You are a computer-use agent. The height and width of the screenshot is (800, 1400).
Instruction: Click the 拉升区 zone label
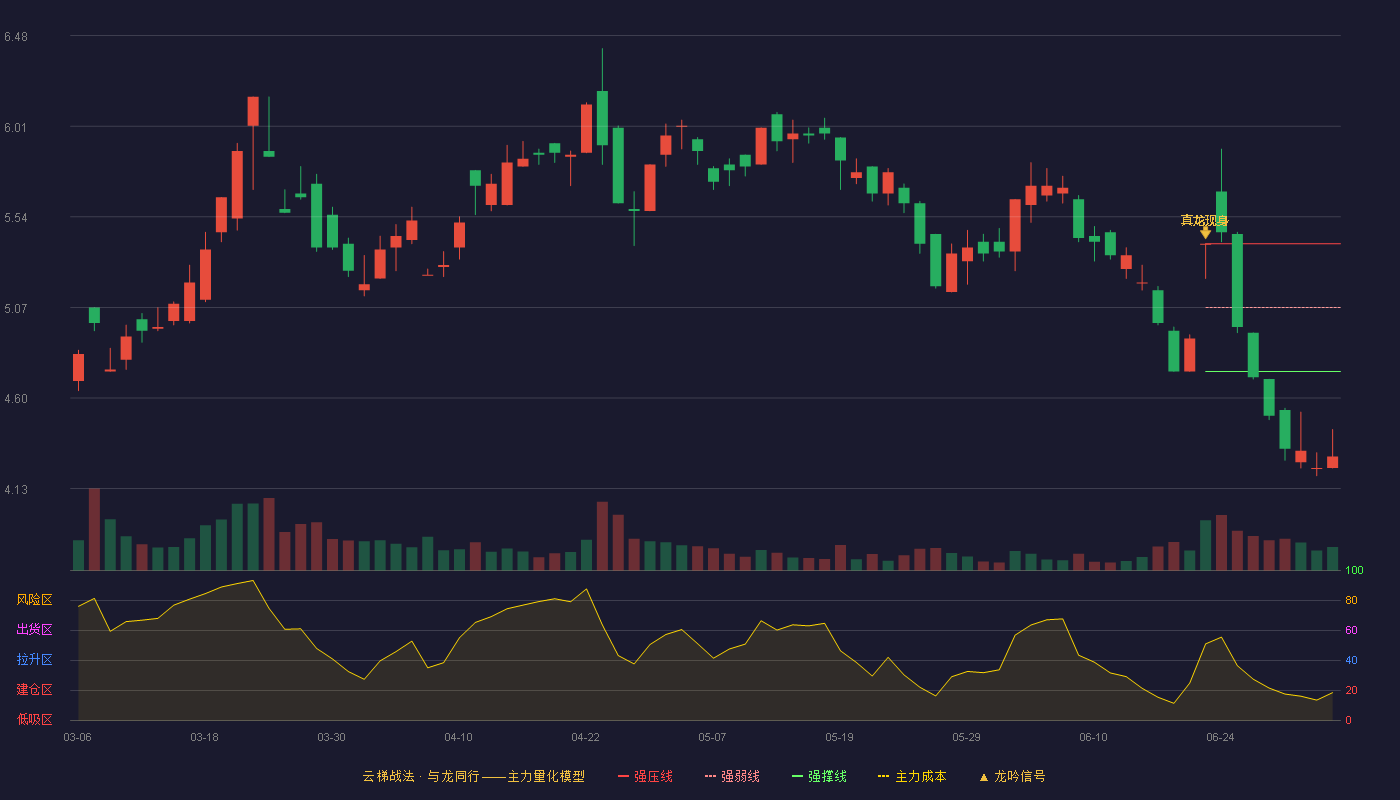pyautogui.click(x=35, y=660)
